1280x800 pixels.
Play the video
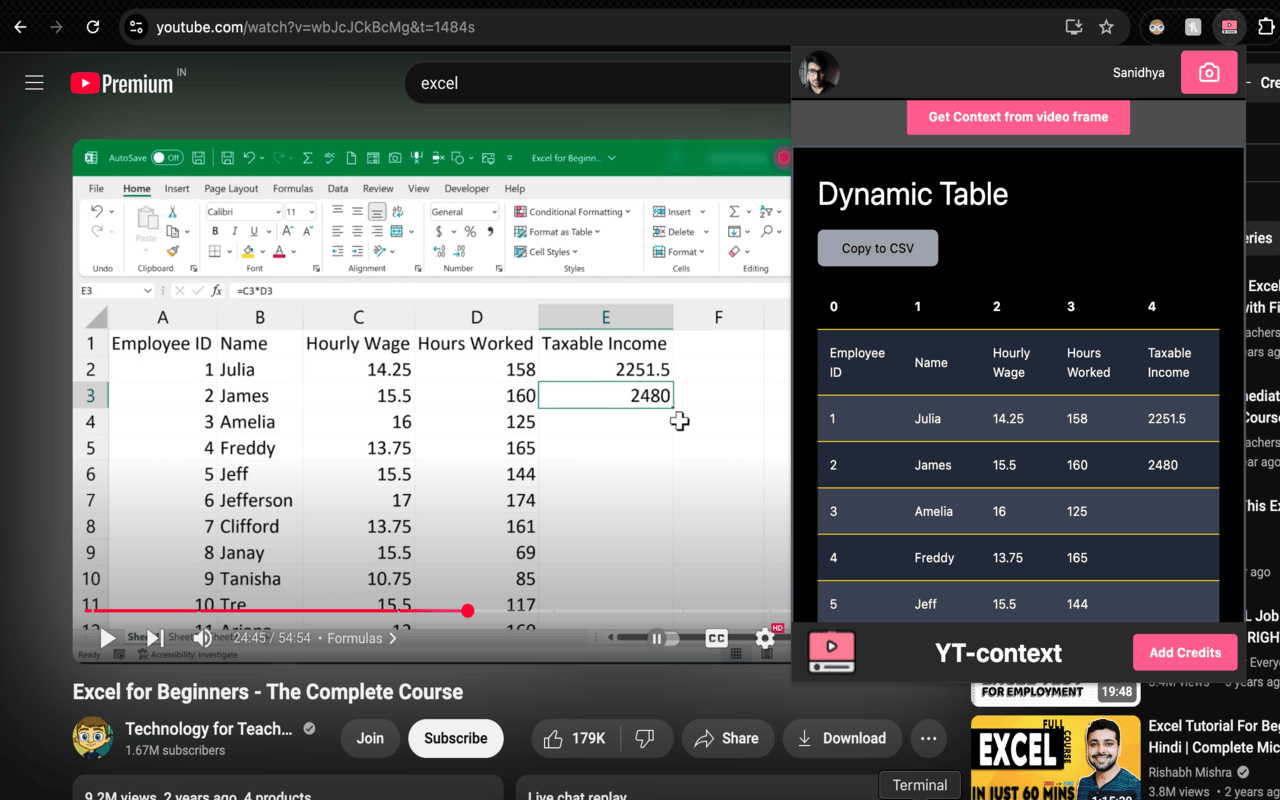[108, 638]
